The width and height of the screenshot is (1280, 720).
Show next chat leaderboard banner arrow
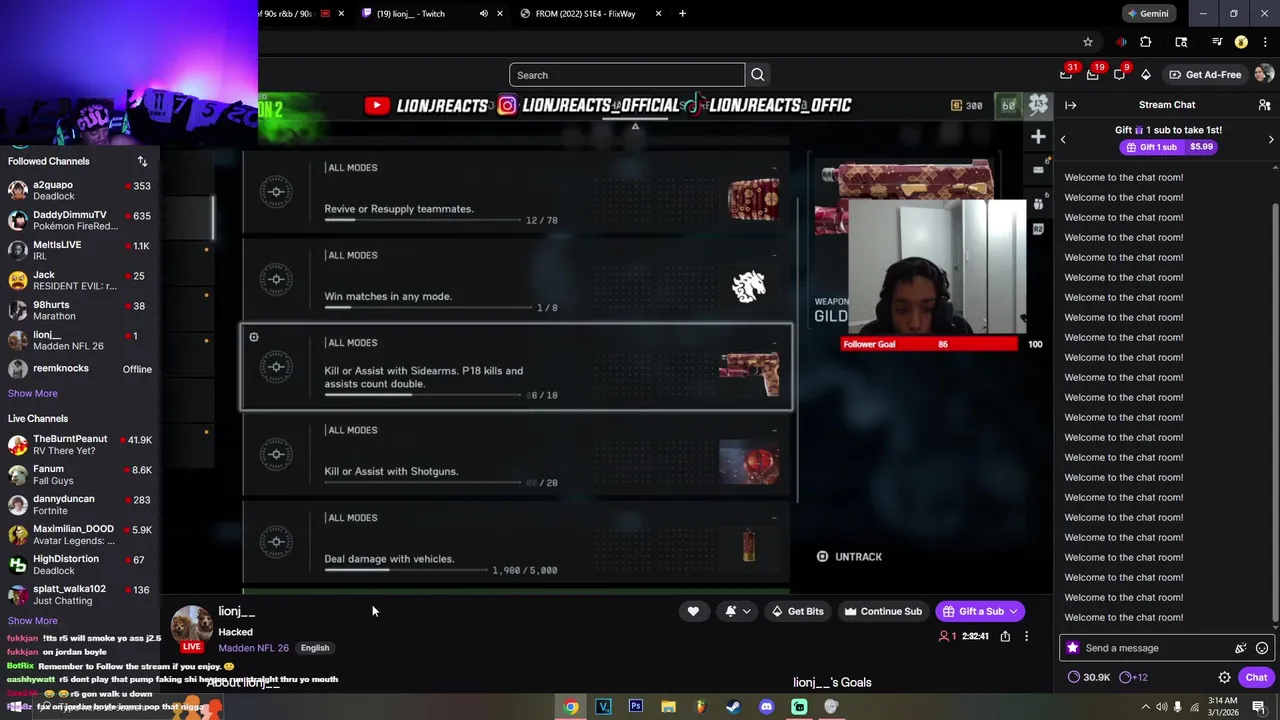point(1271,139)
